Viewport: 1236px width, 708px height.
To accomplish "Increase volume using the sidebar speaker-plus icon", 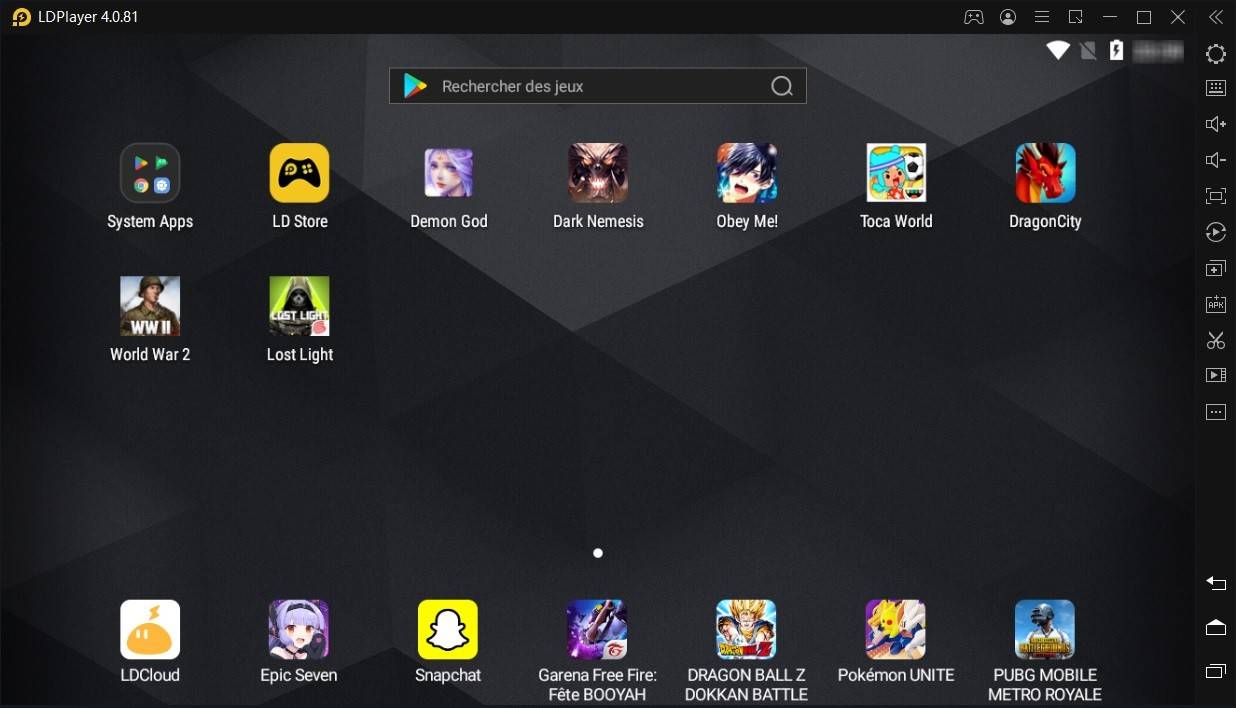I will coord(1216,124).
